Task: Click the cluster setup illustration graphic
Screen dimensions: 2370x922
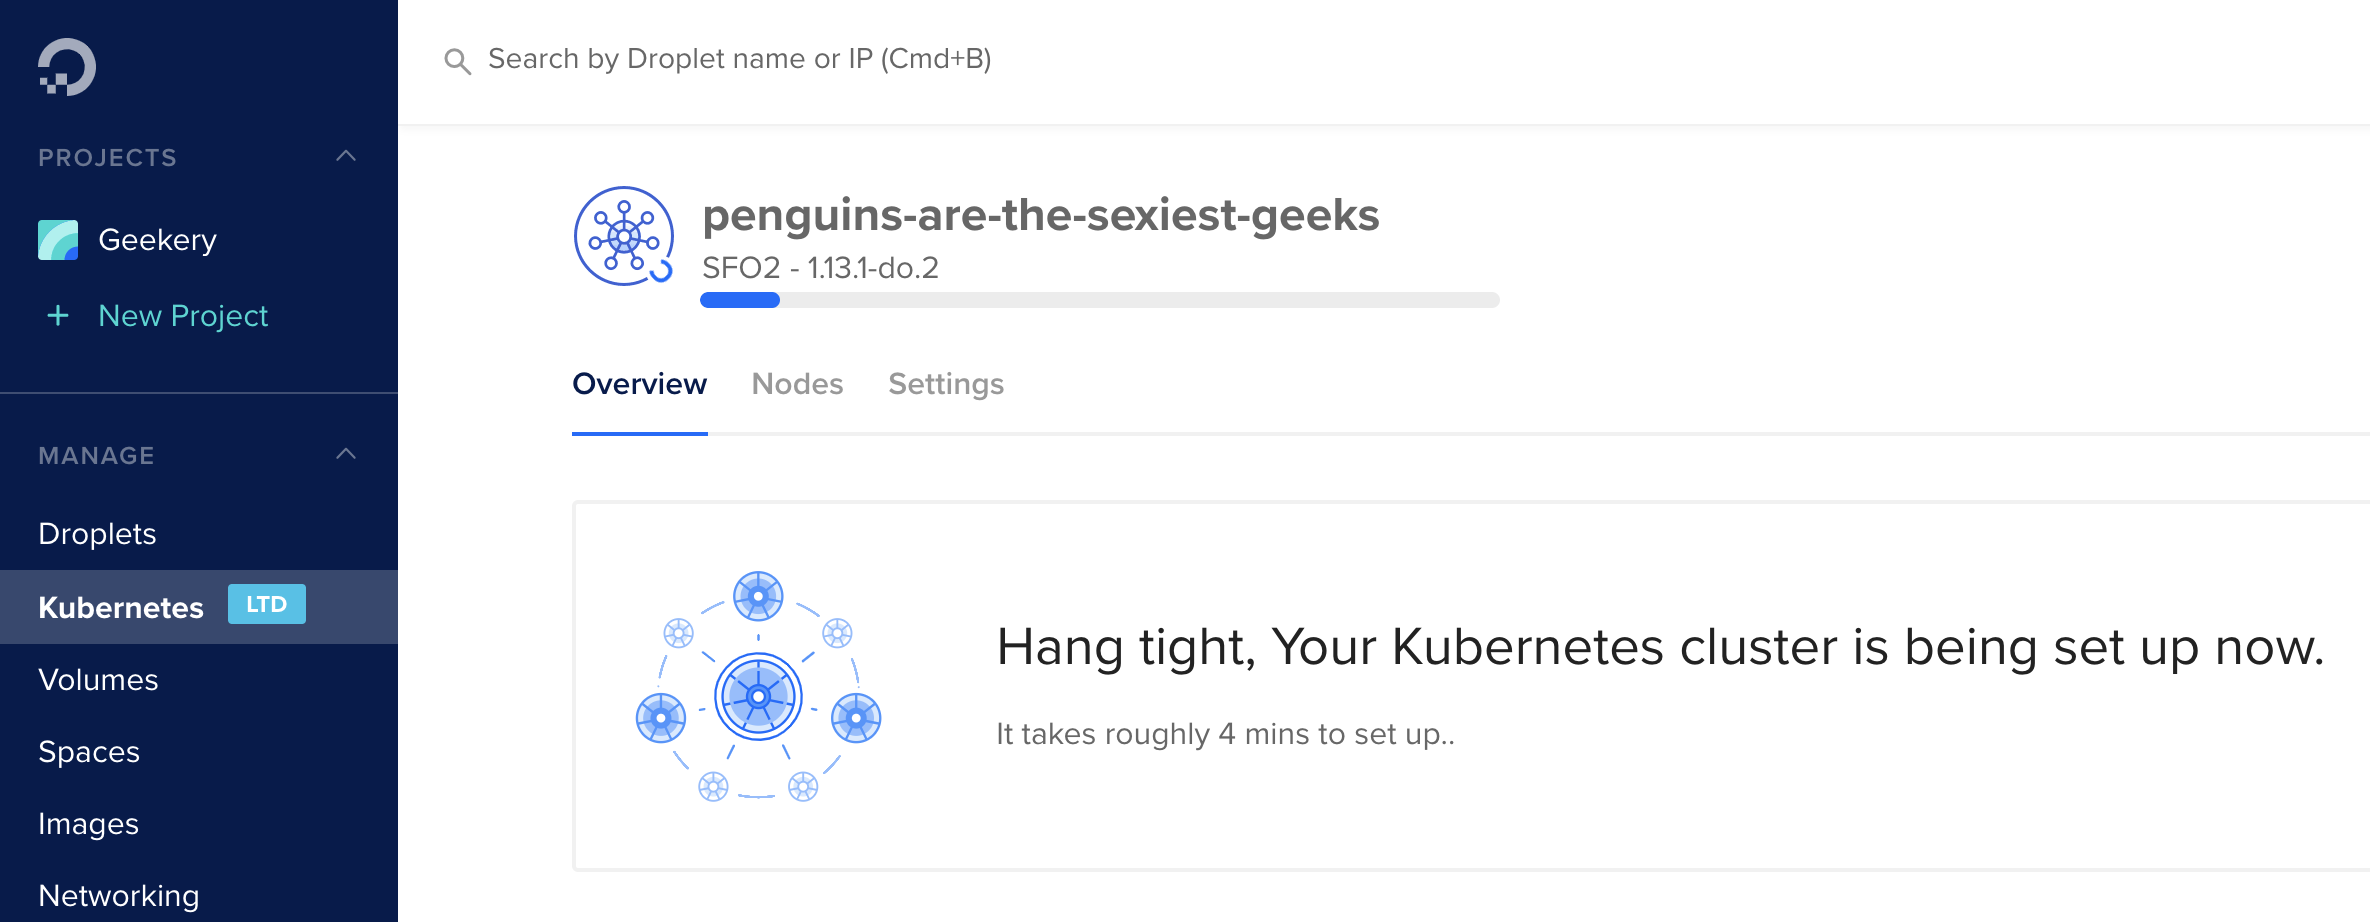Action: (758, 686)
